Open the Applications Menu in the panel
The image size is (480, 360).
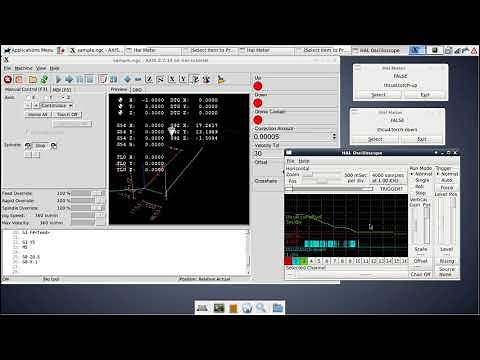[x=29, y=50]
